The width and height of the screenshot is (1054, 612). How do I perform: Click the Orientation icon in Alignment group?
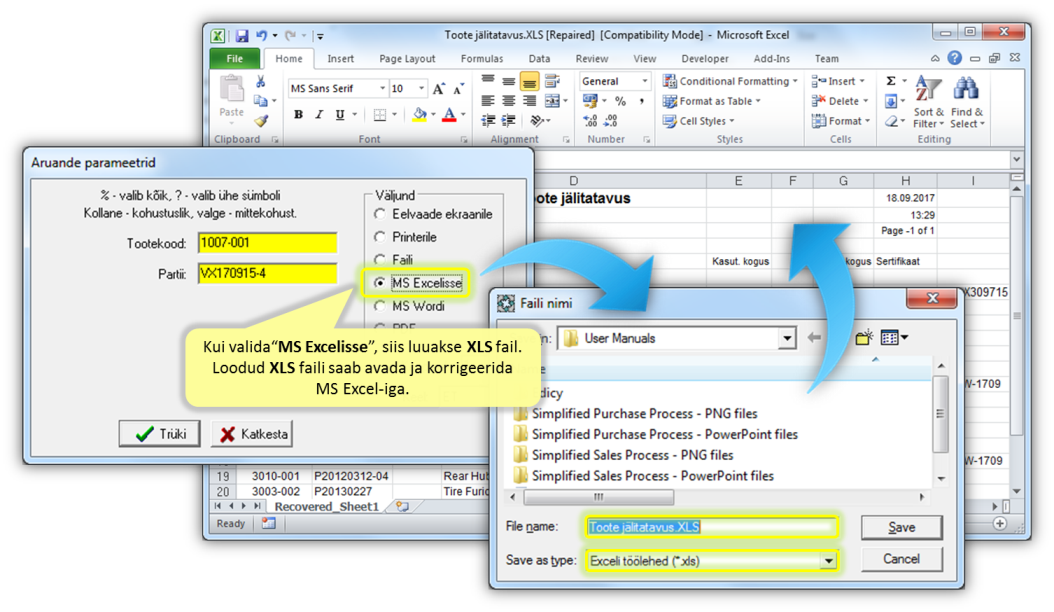(536, 121)
